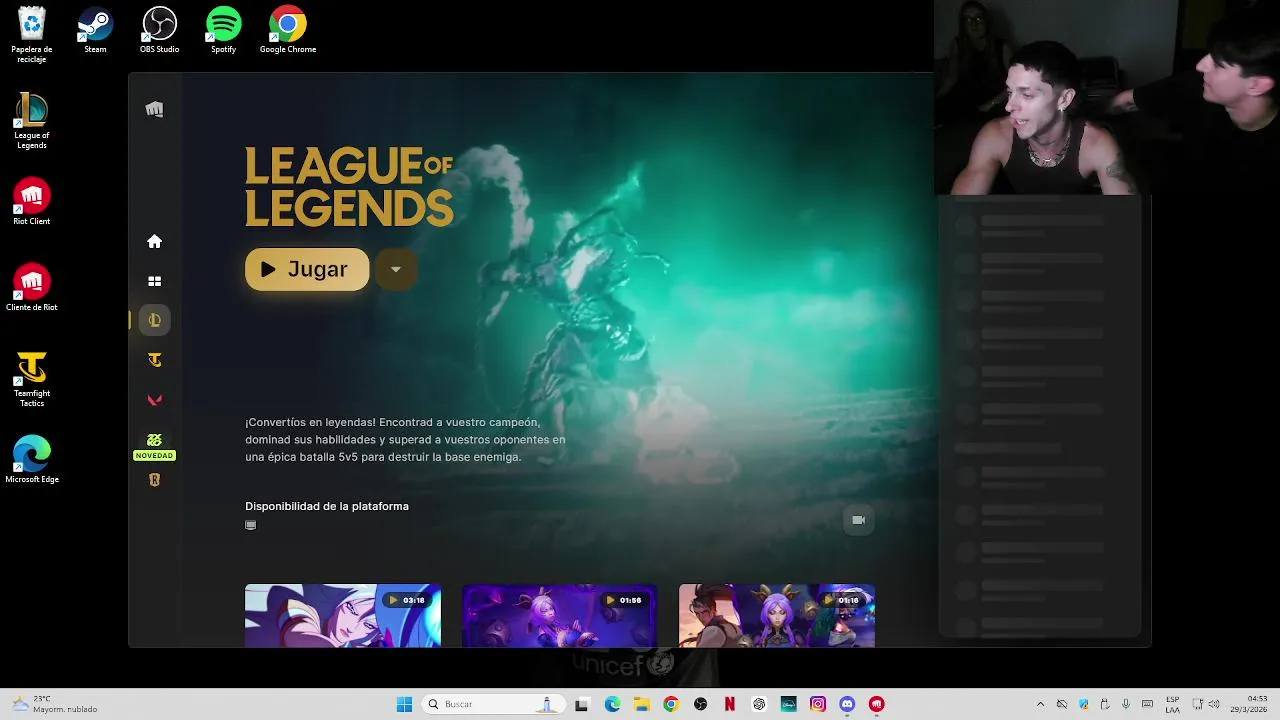Open the volume control in system tray
The width and height of the screenshot is (1280, 720).
(1214, 704)
